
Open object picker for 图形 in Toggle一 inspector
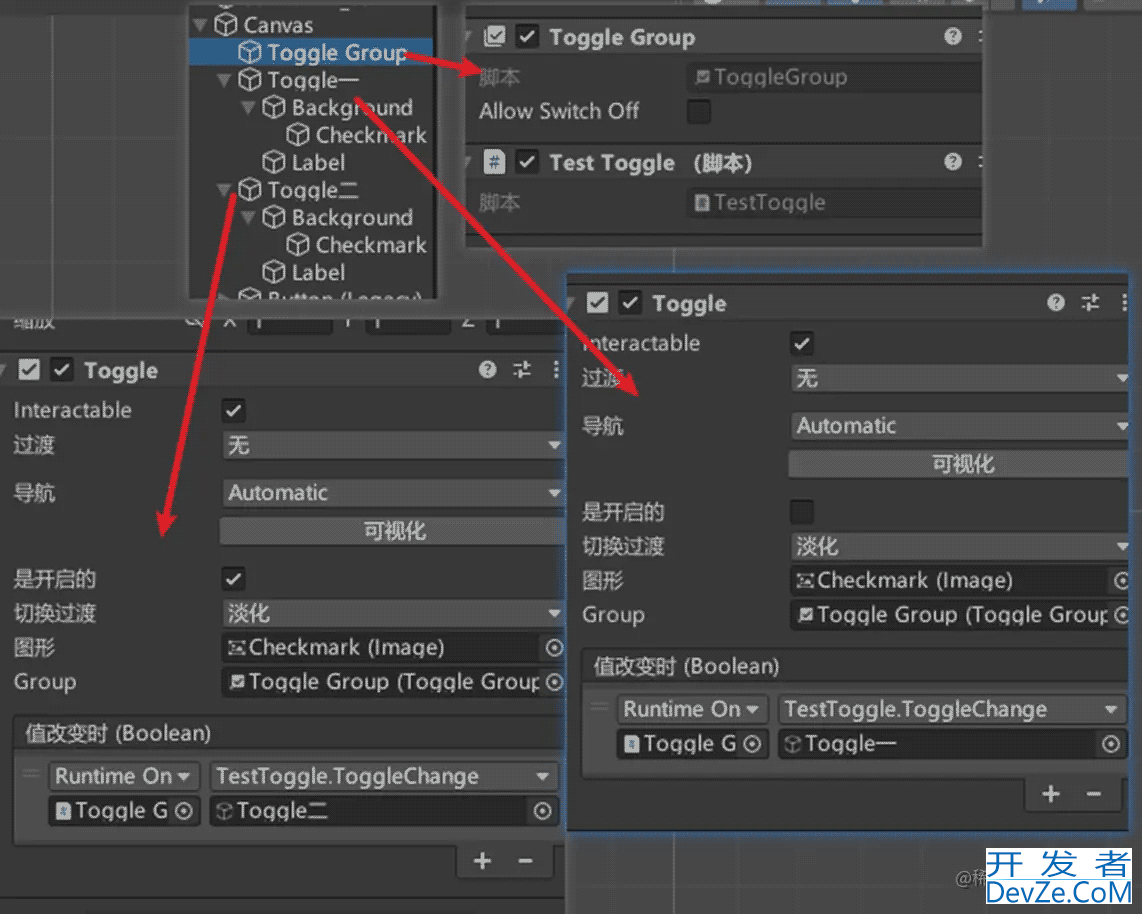1121,580
